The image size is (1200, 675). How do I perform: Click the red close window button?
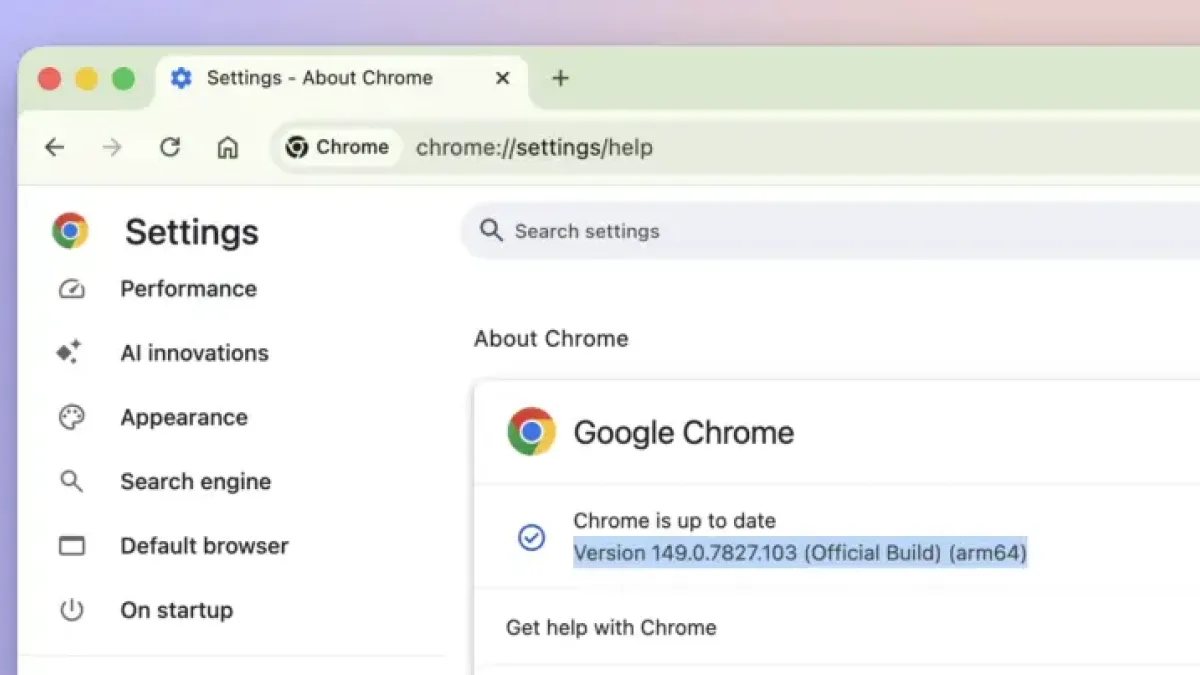click(x=50, y=79)
